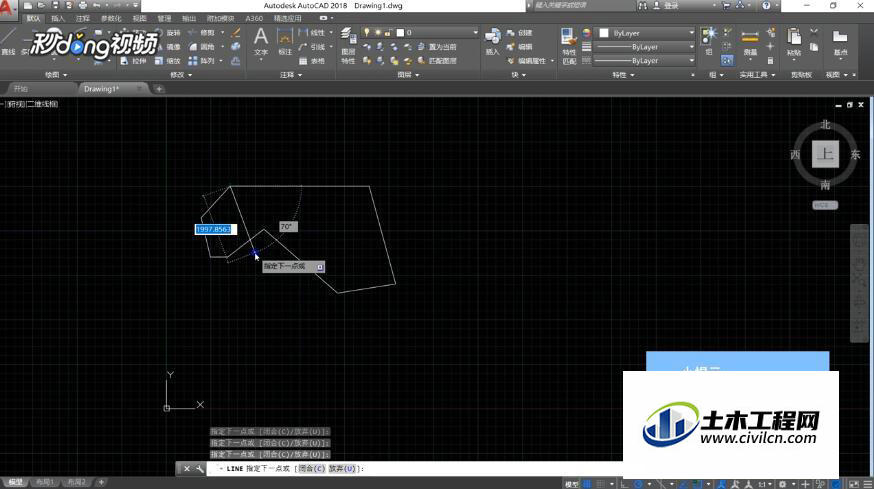Open the AutoCAD application menu button
874x489 pixels.
click(x=8, y=9)
